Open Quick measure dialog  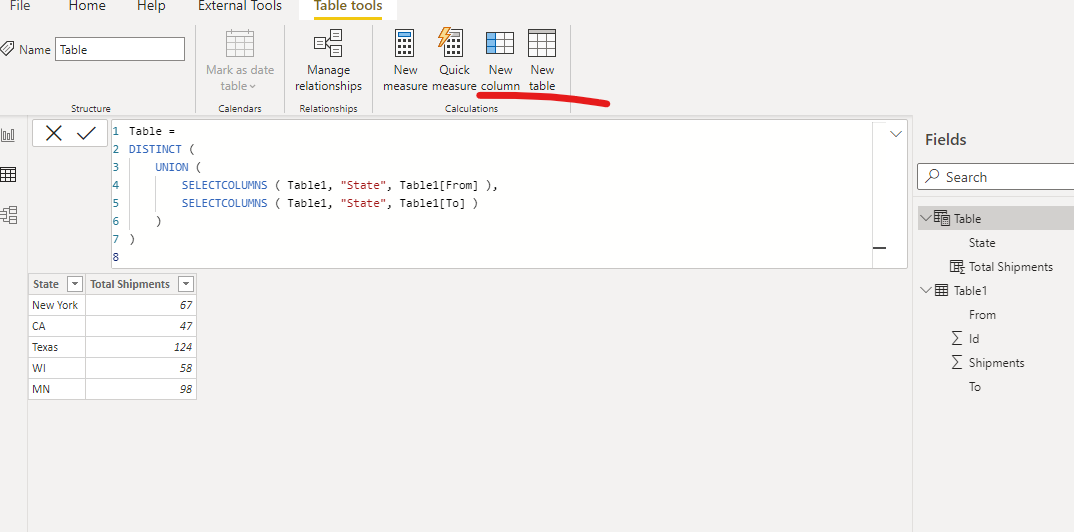pos(453,61)
